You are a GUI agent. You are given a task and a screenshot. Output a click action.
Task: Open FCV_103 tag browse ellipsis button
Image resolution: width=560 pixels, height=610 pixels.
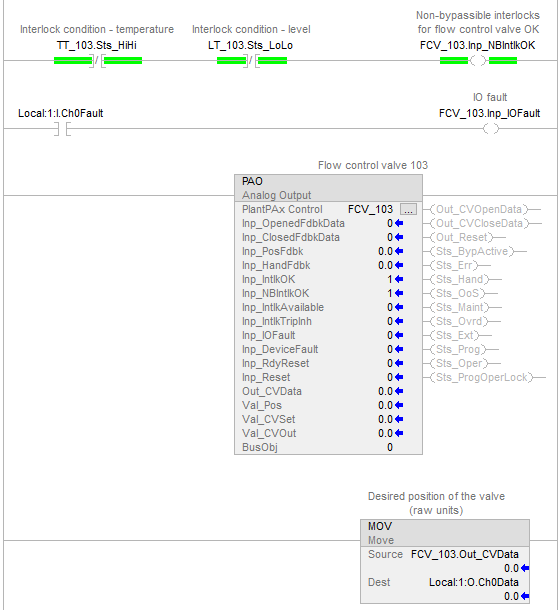point(409,209)
